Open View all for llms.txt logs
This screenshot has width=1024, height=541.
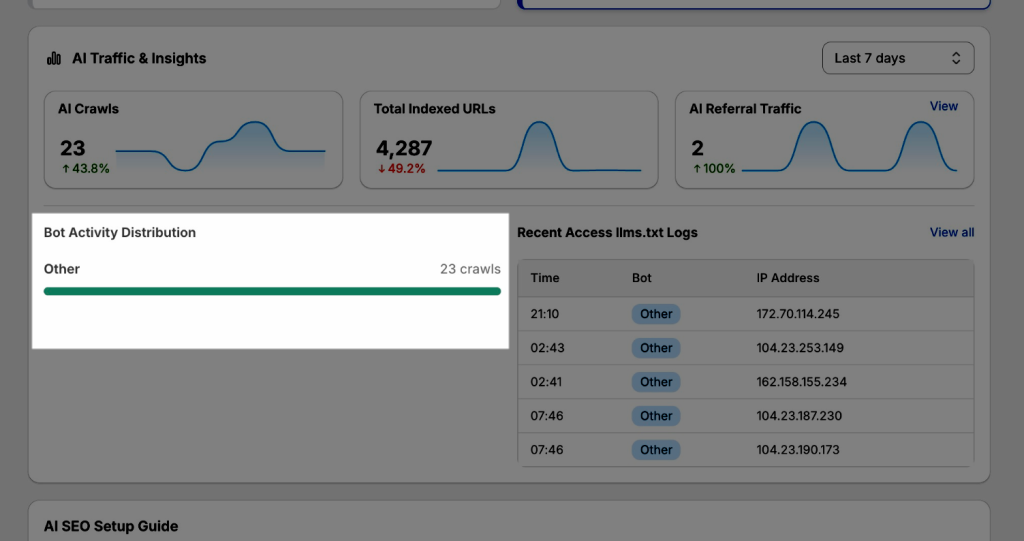pos(951,232)
